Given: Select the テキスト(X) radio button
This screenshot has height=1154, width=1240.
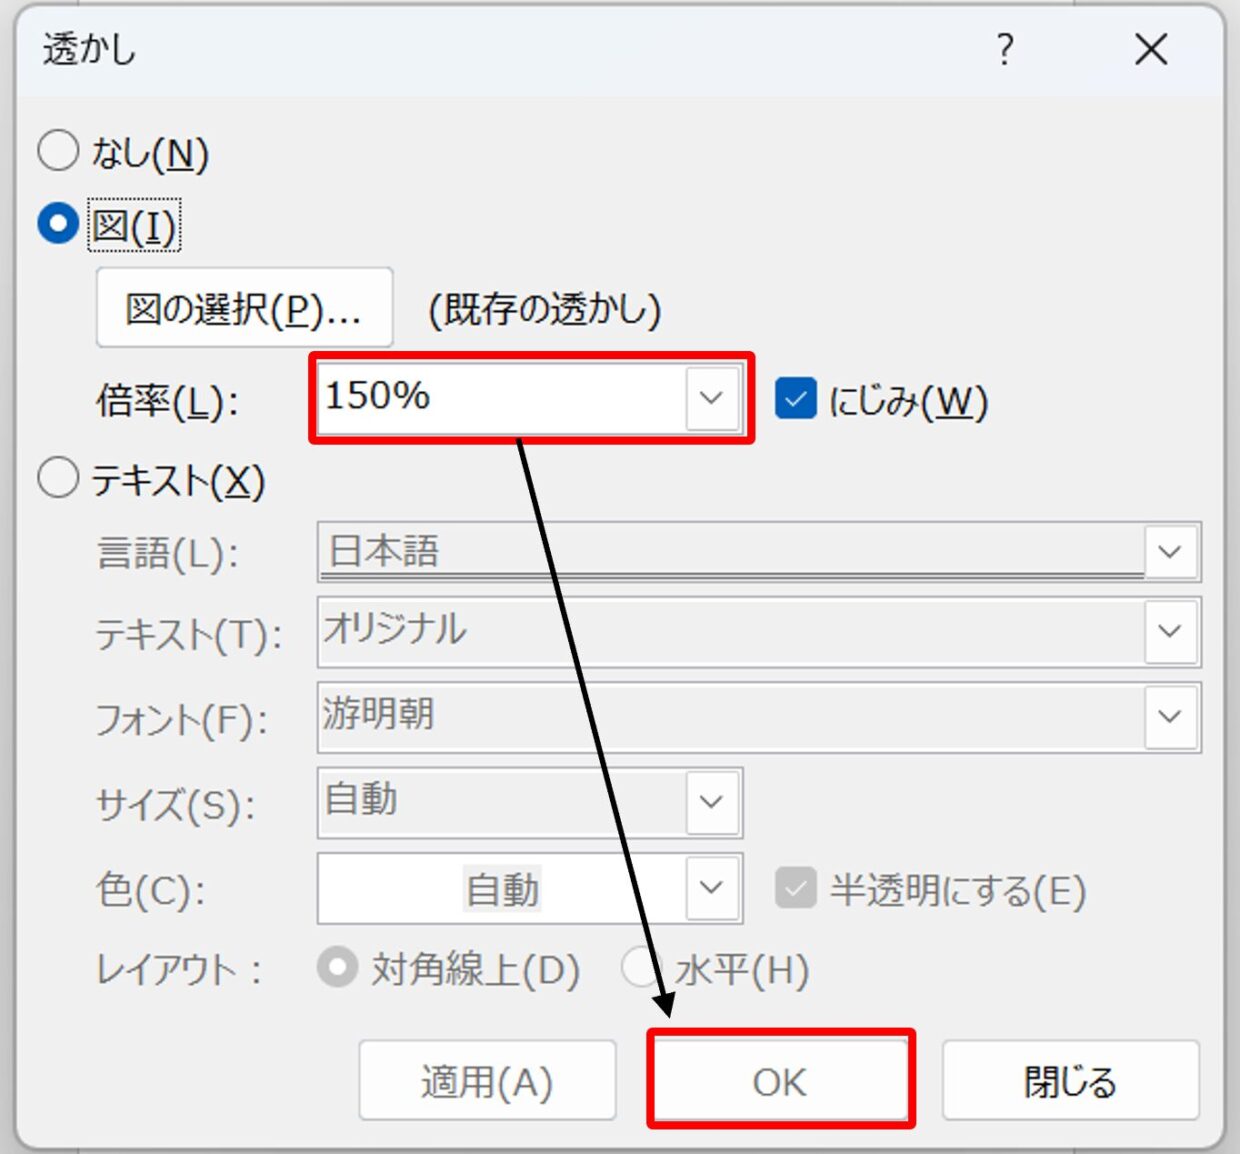Looking at the screenshot, I should point(58,478).
